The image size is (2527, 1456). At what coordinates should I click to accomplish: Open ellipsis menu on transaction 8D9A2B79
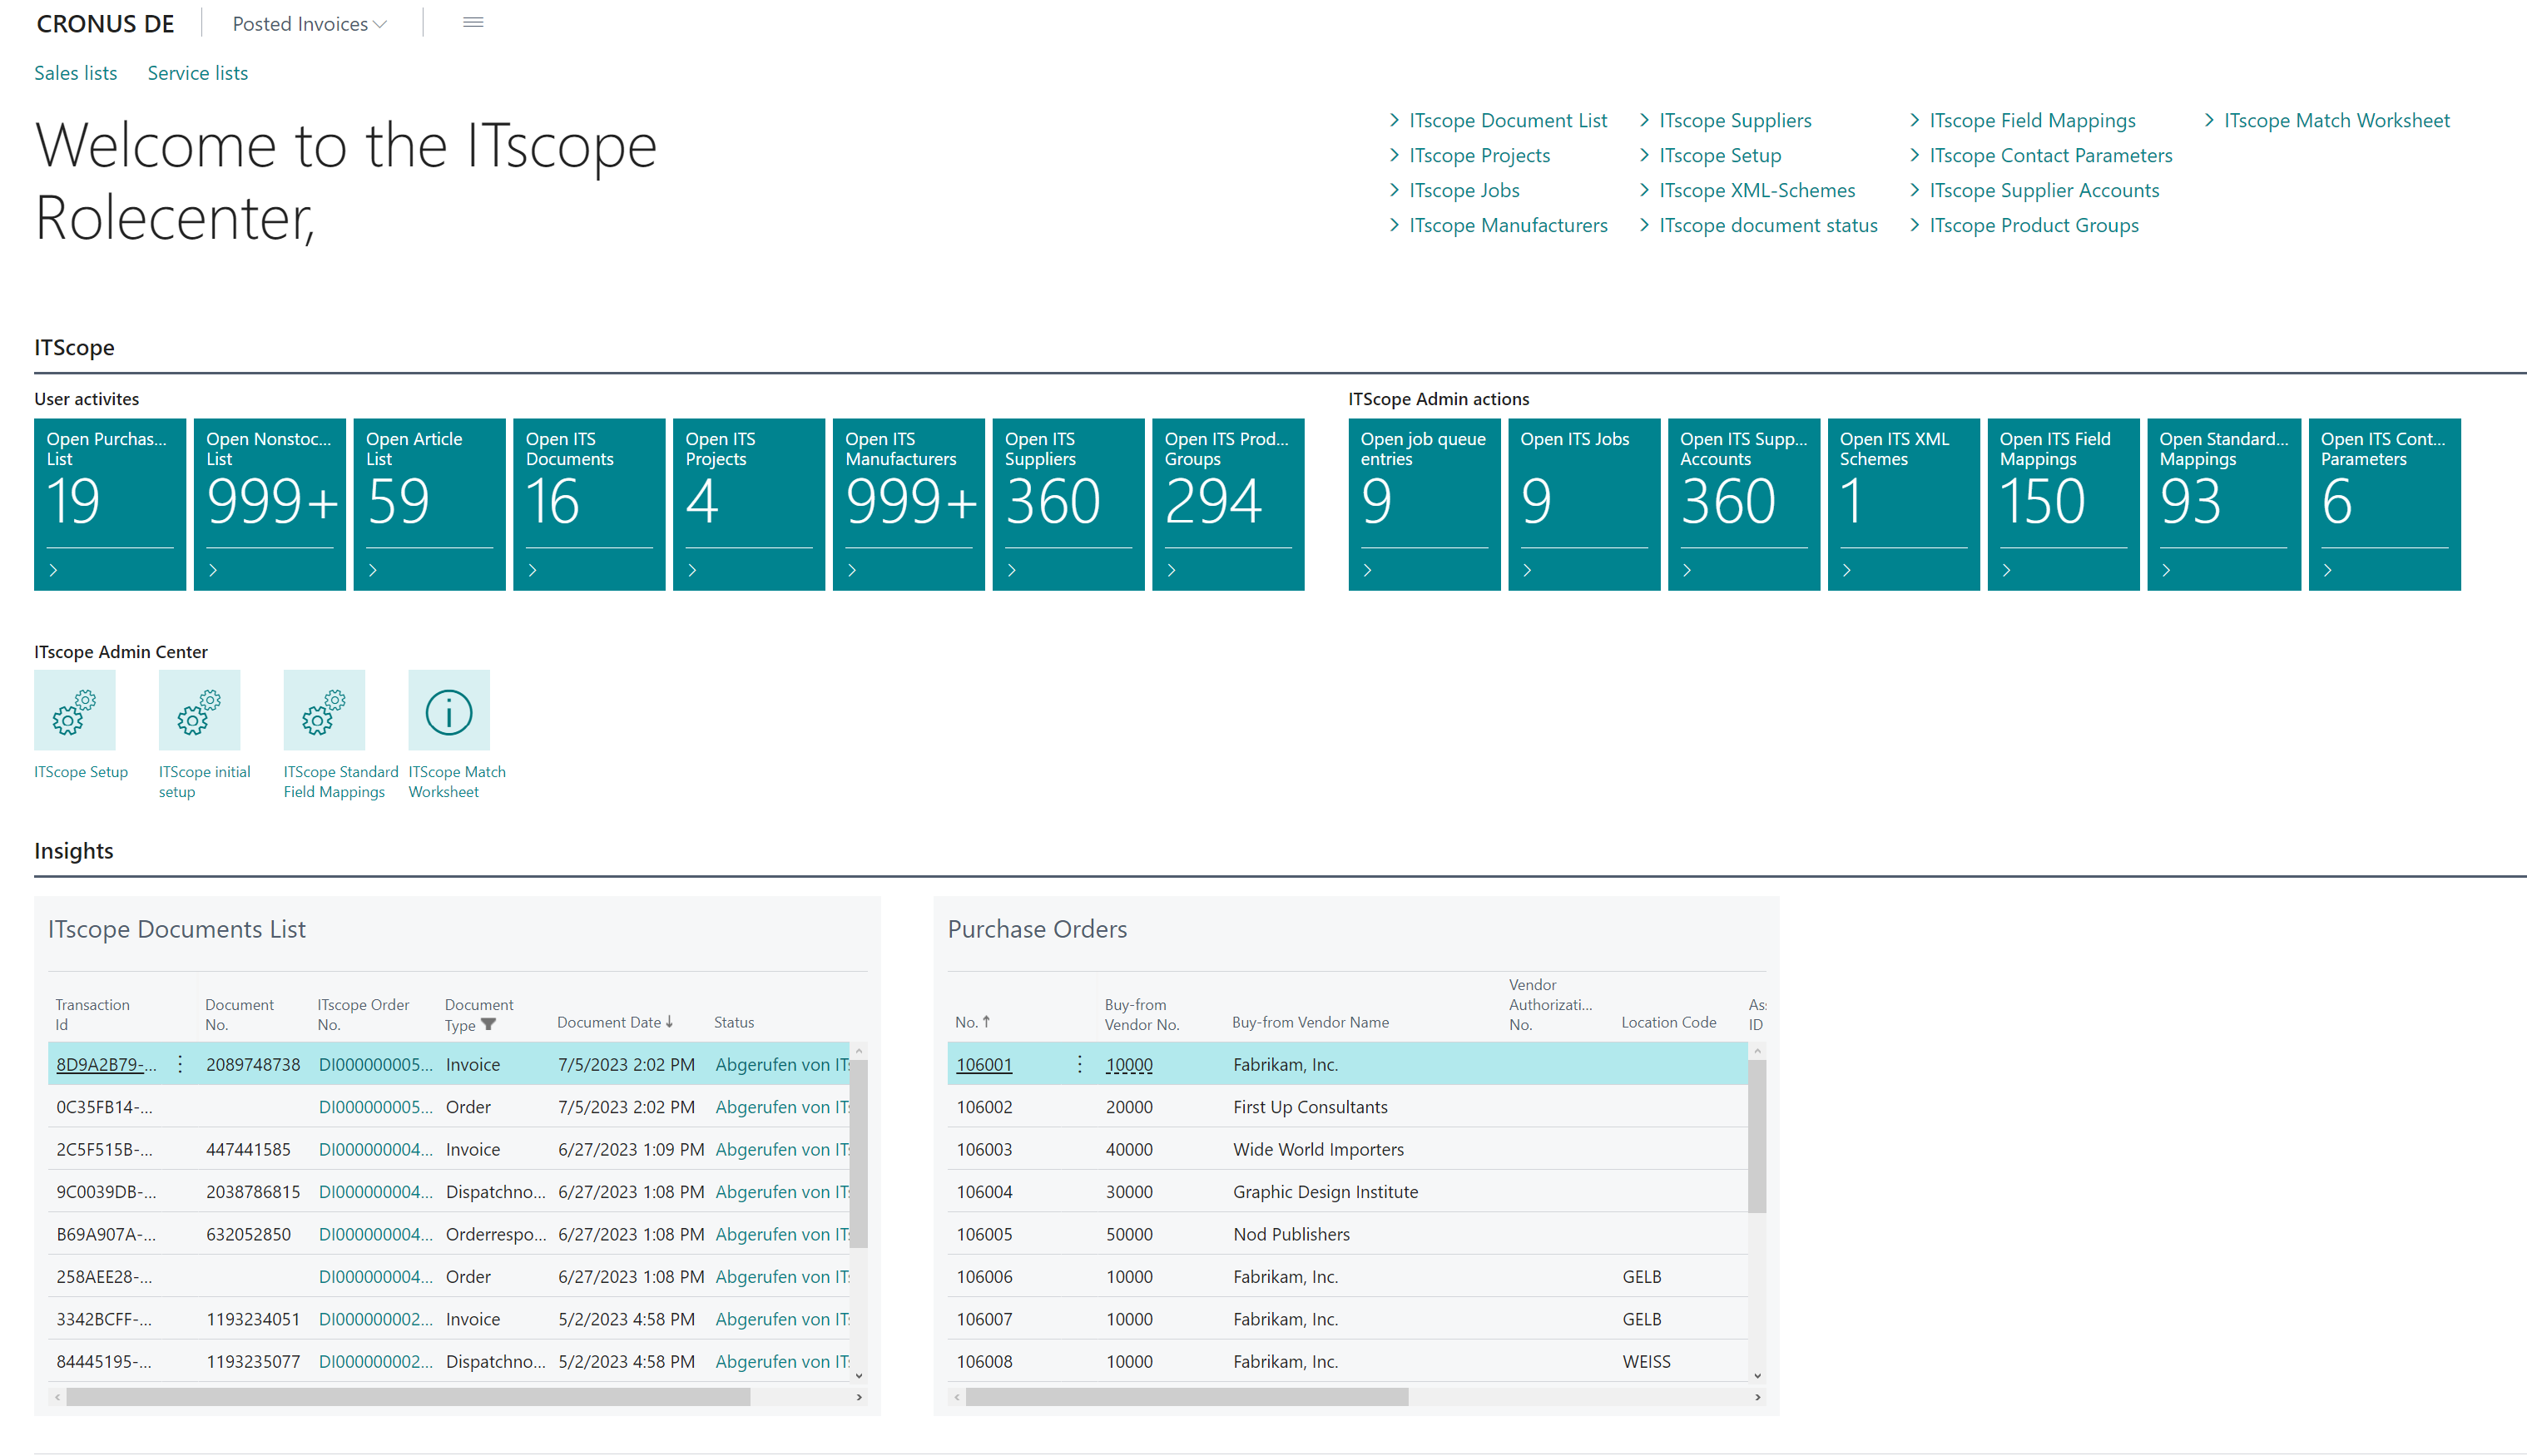point(179,1065)
